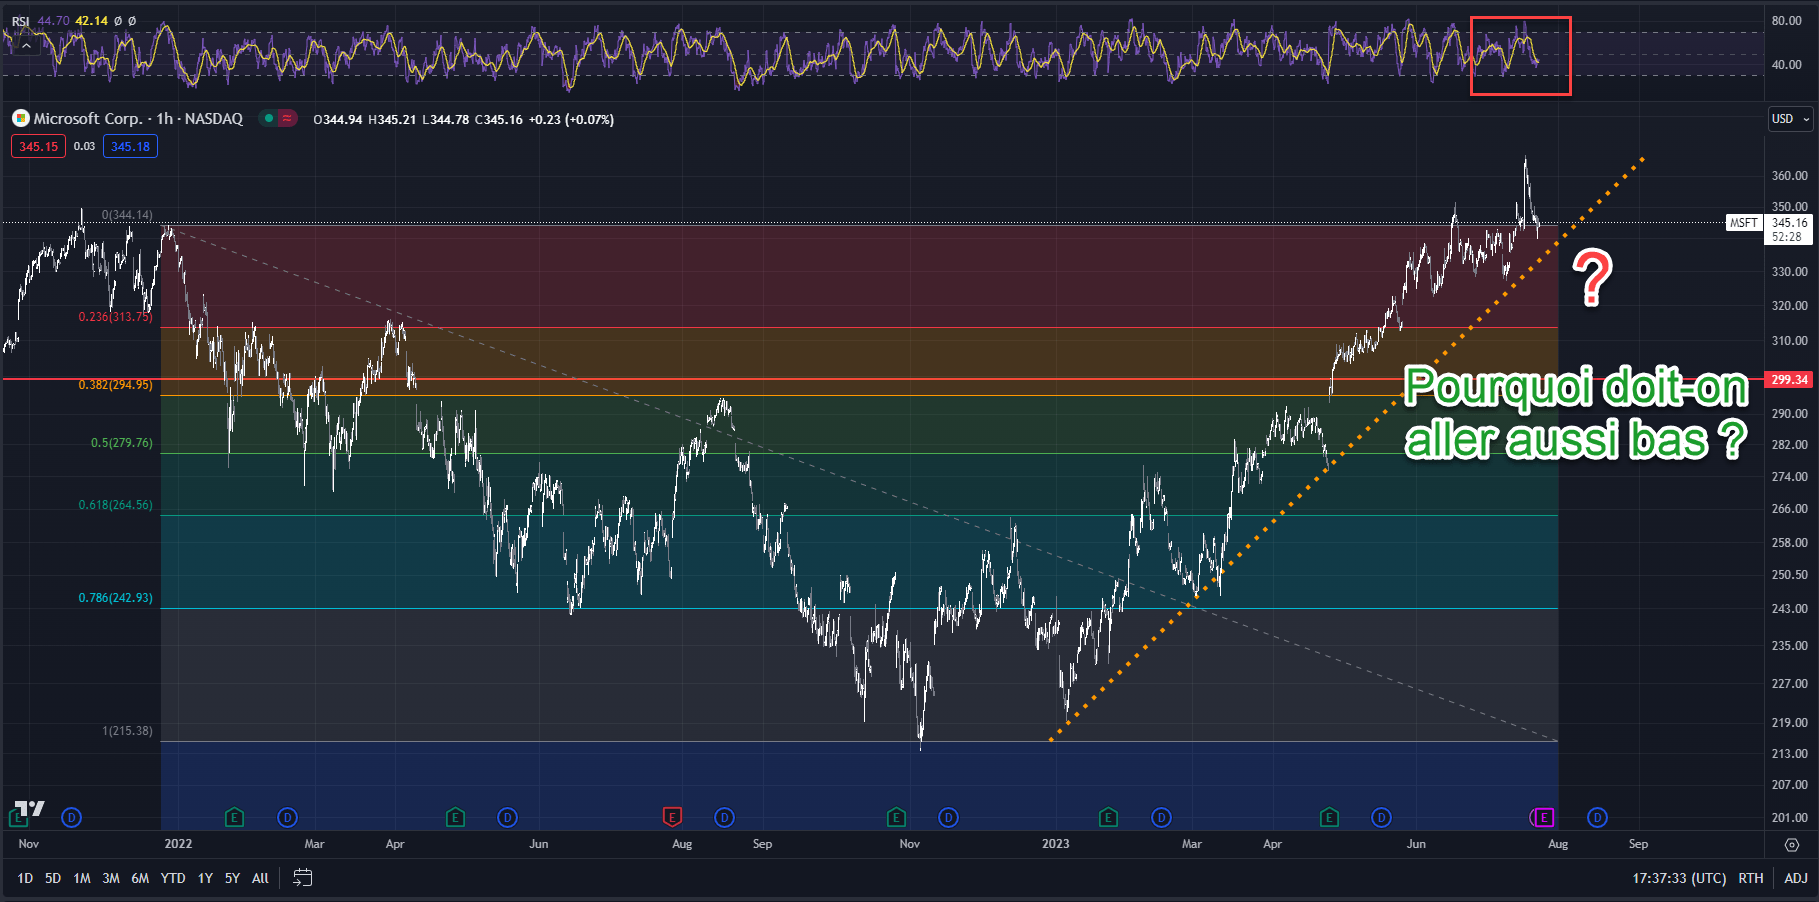The image size is (1819, 902).
Task: Click the RSI value 44.70 in purple
Action: click(x=53, y=21)
